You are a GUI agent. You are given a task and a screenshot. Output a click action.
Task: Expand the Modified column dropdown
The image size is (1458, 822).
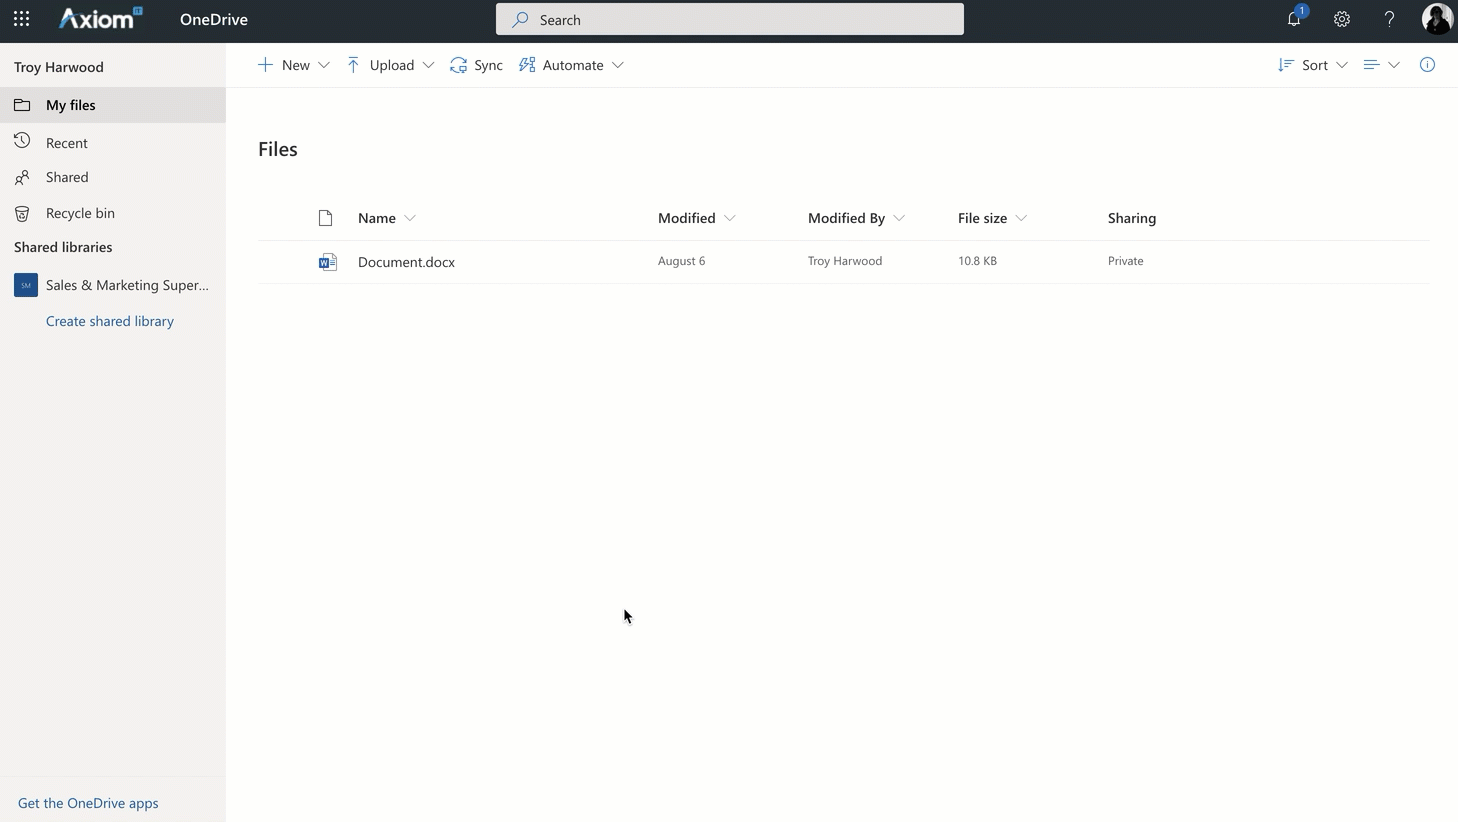click(730, 218)
